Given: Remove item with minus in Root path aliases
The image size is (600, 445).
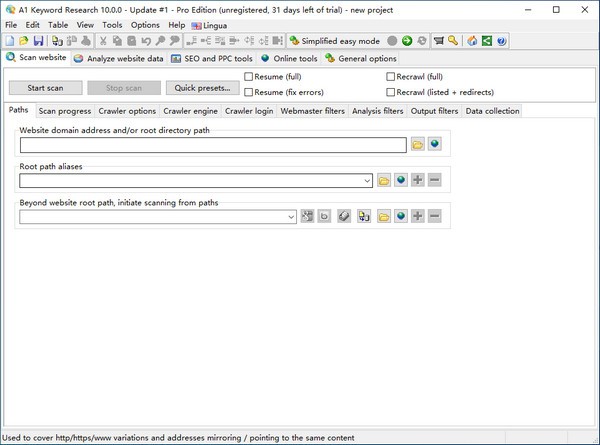Looking at the screenshot, I should [434, 180].
